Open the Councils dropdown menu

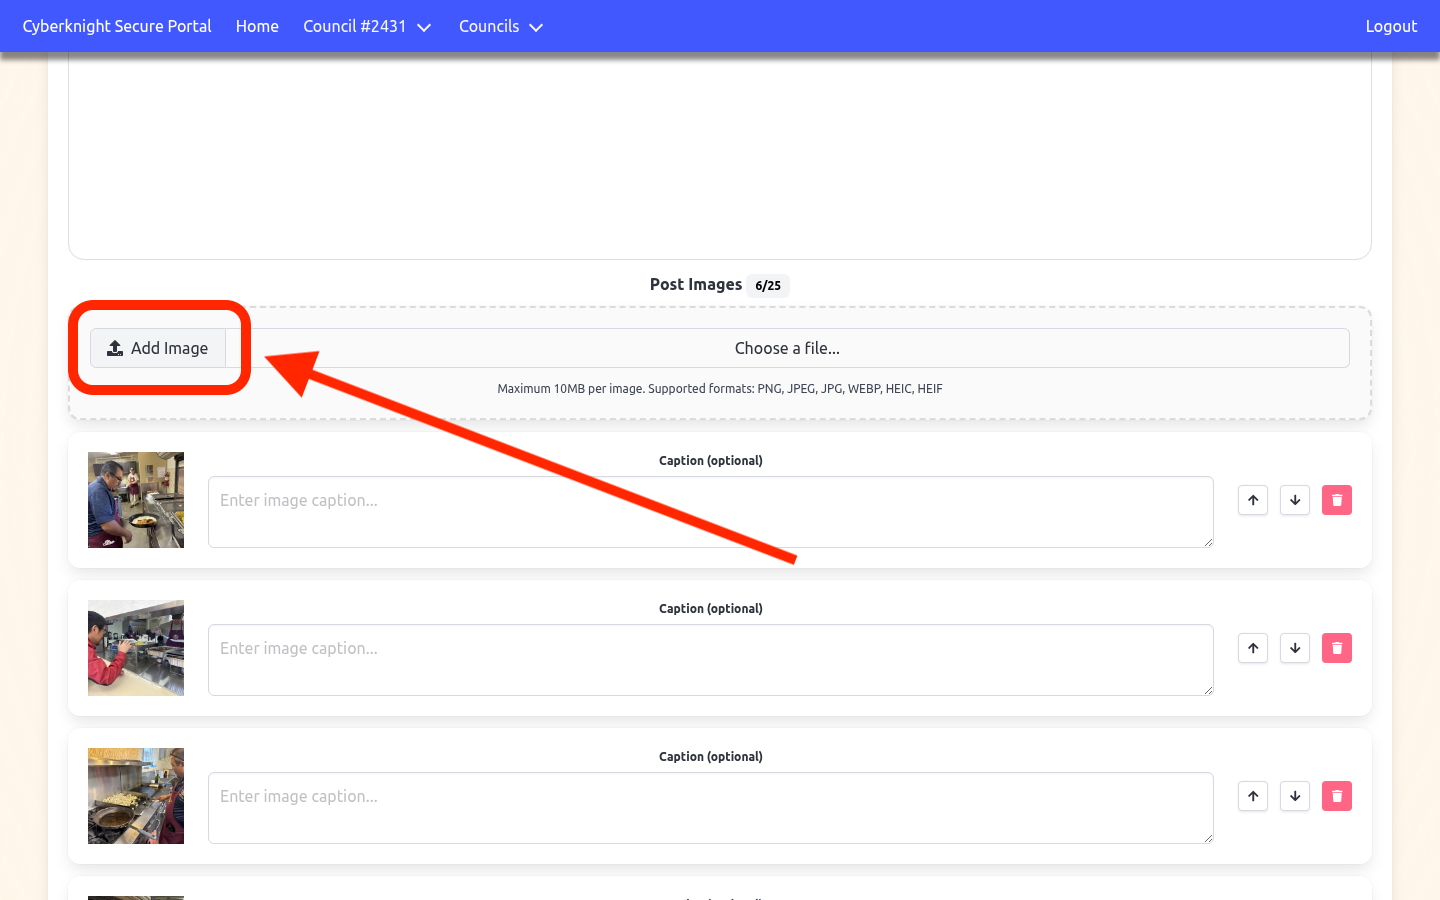(x=500, y=27)
